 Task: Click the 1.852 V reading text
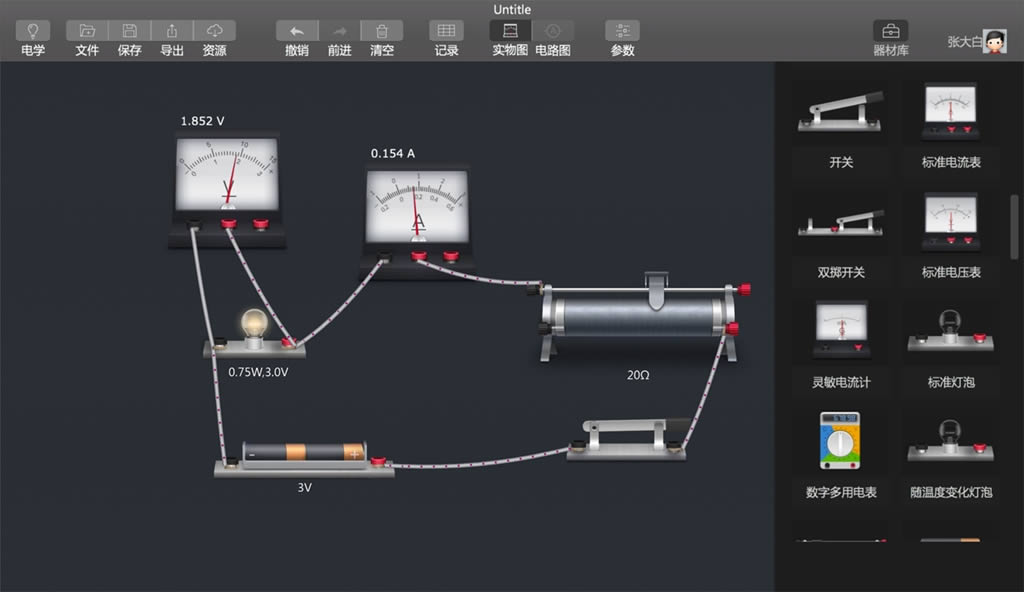click(202, 121)
